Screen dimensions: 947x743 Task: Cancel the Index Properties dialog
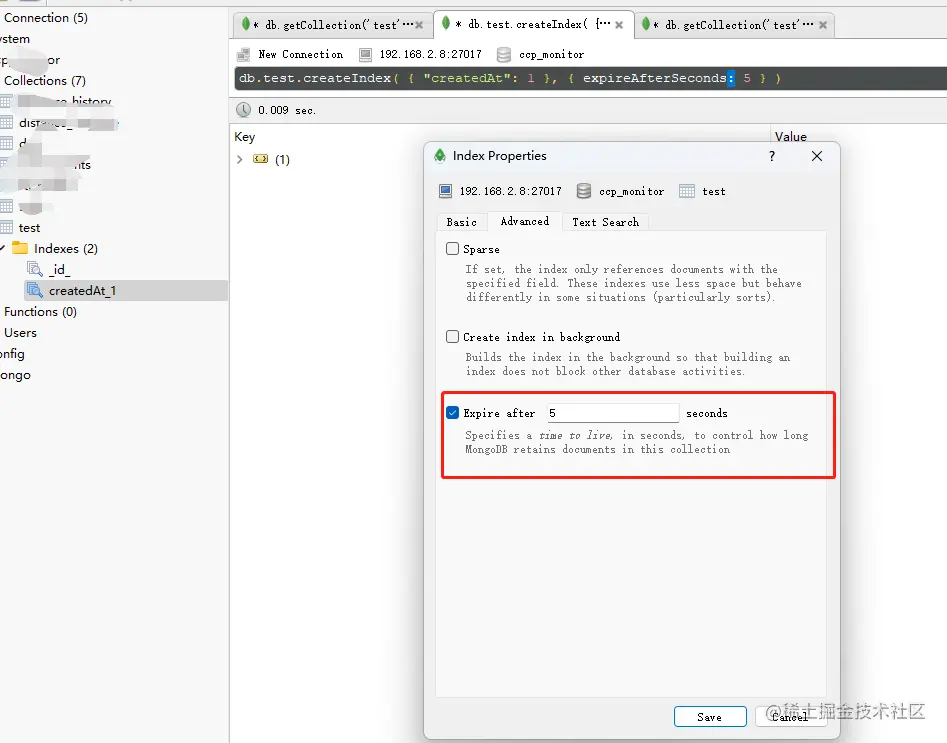tap(790, 717)
